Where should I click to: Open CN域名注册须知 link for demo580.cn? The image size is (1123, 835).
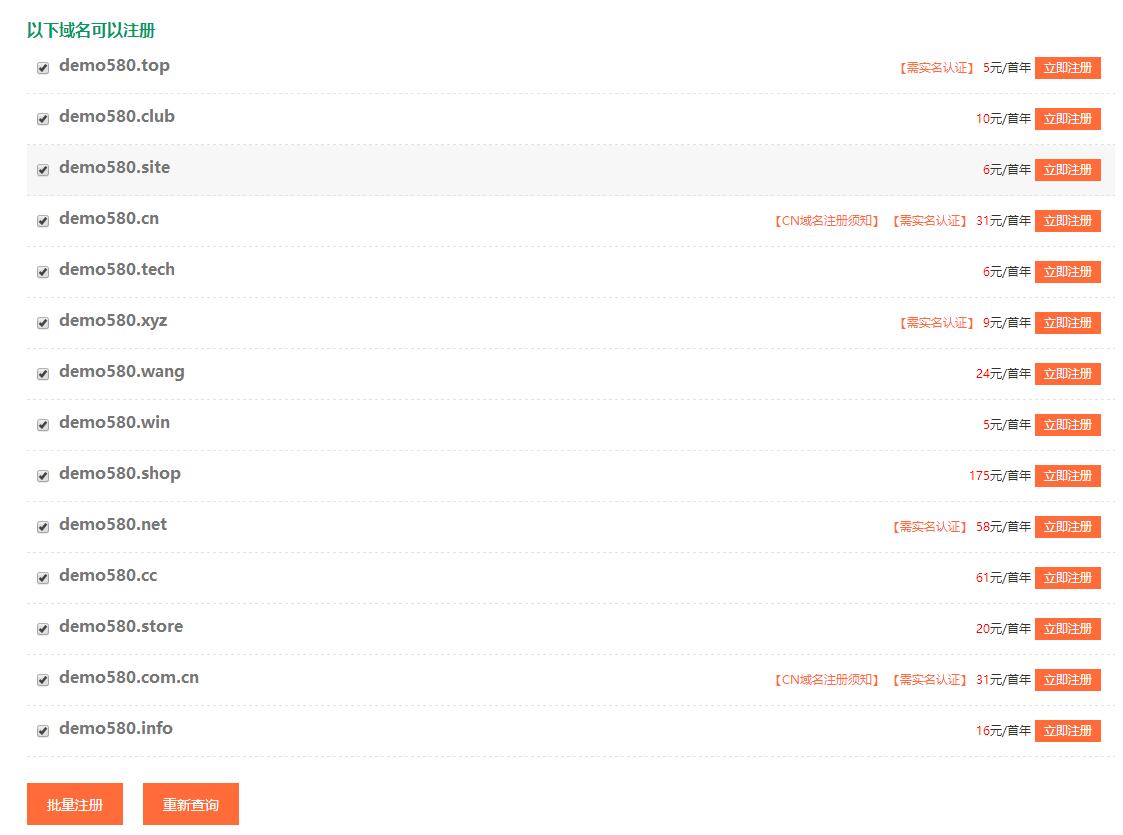click(x=826, y=221)
